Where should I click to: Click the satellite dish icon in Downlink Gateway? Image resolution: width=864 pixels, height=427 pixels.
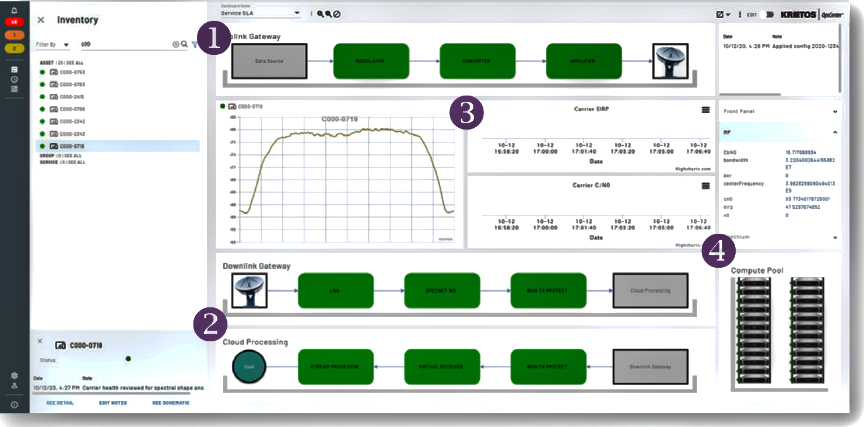(249, 291)
